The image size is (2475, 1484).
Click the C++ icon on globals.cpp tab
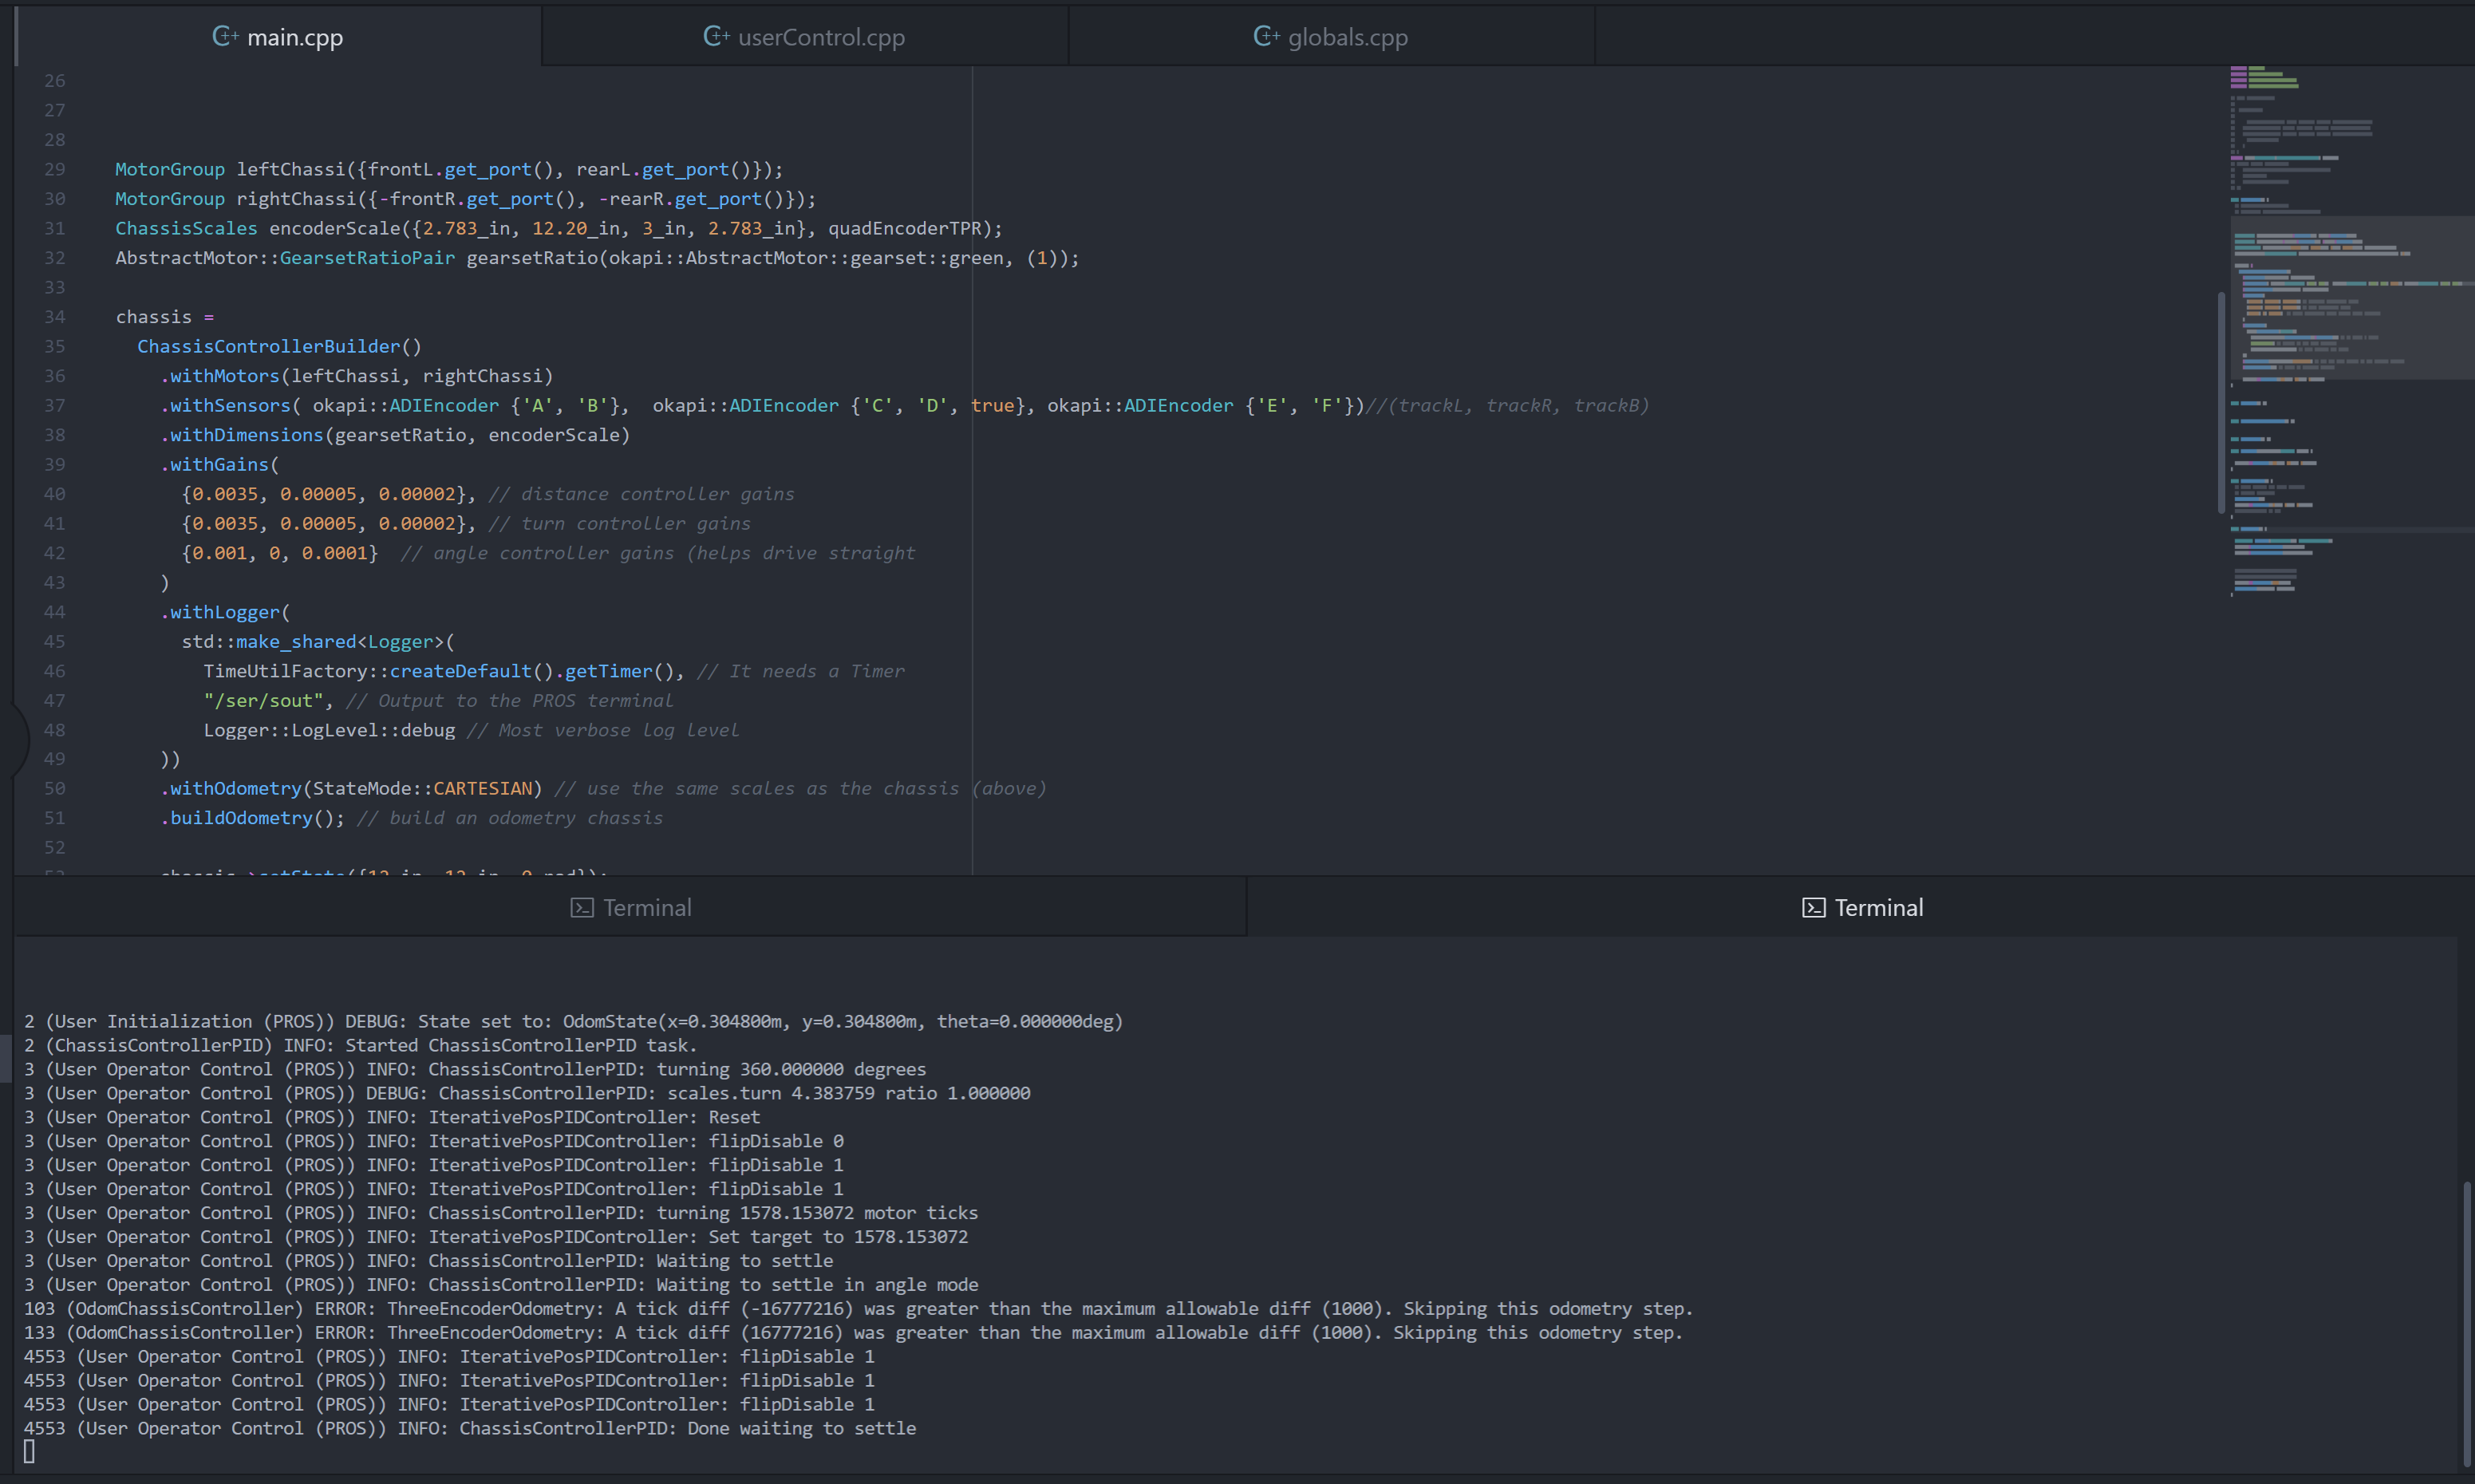click(x=1266, y=37)
